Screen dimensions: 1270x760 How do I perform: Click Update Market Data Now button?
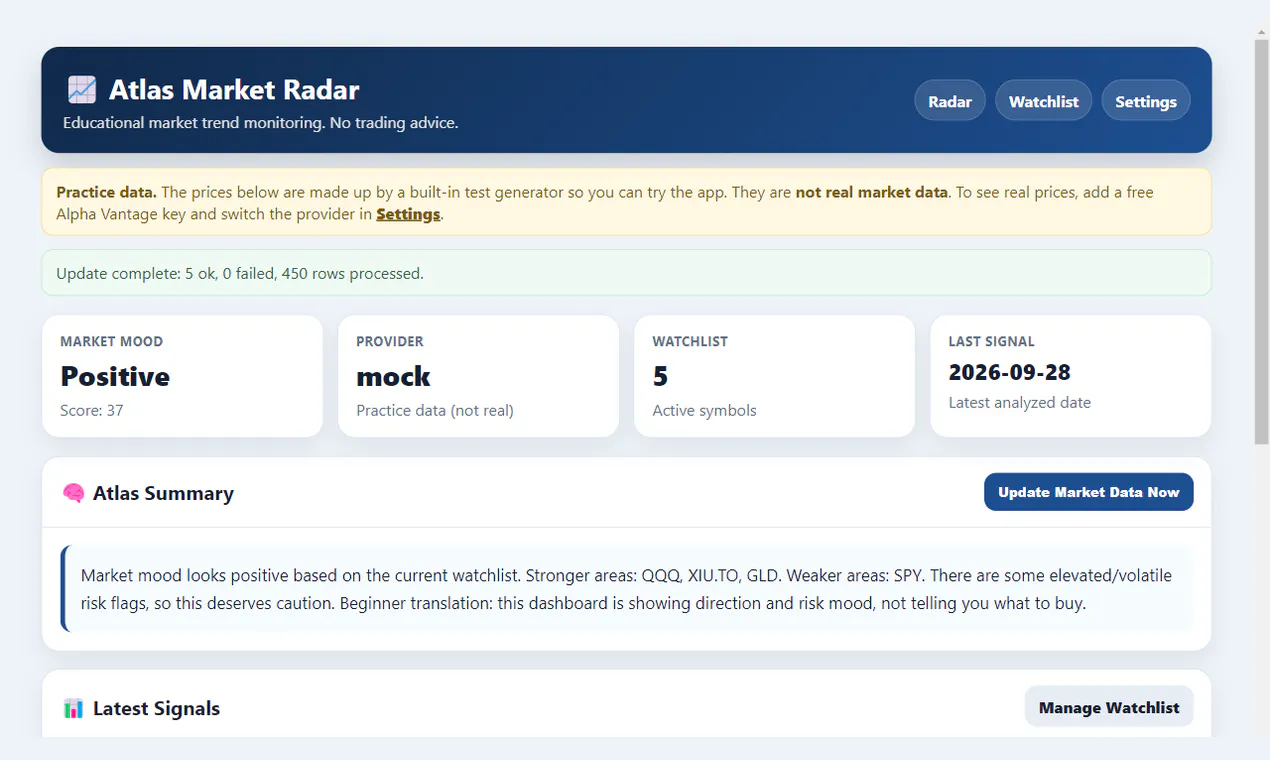(1089, 492)
